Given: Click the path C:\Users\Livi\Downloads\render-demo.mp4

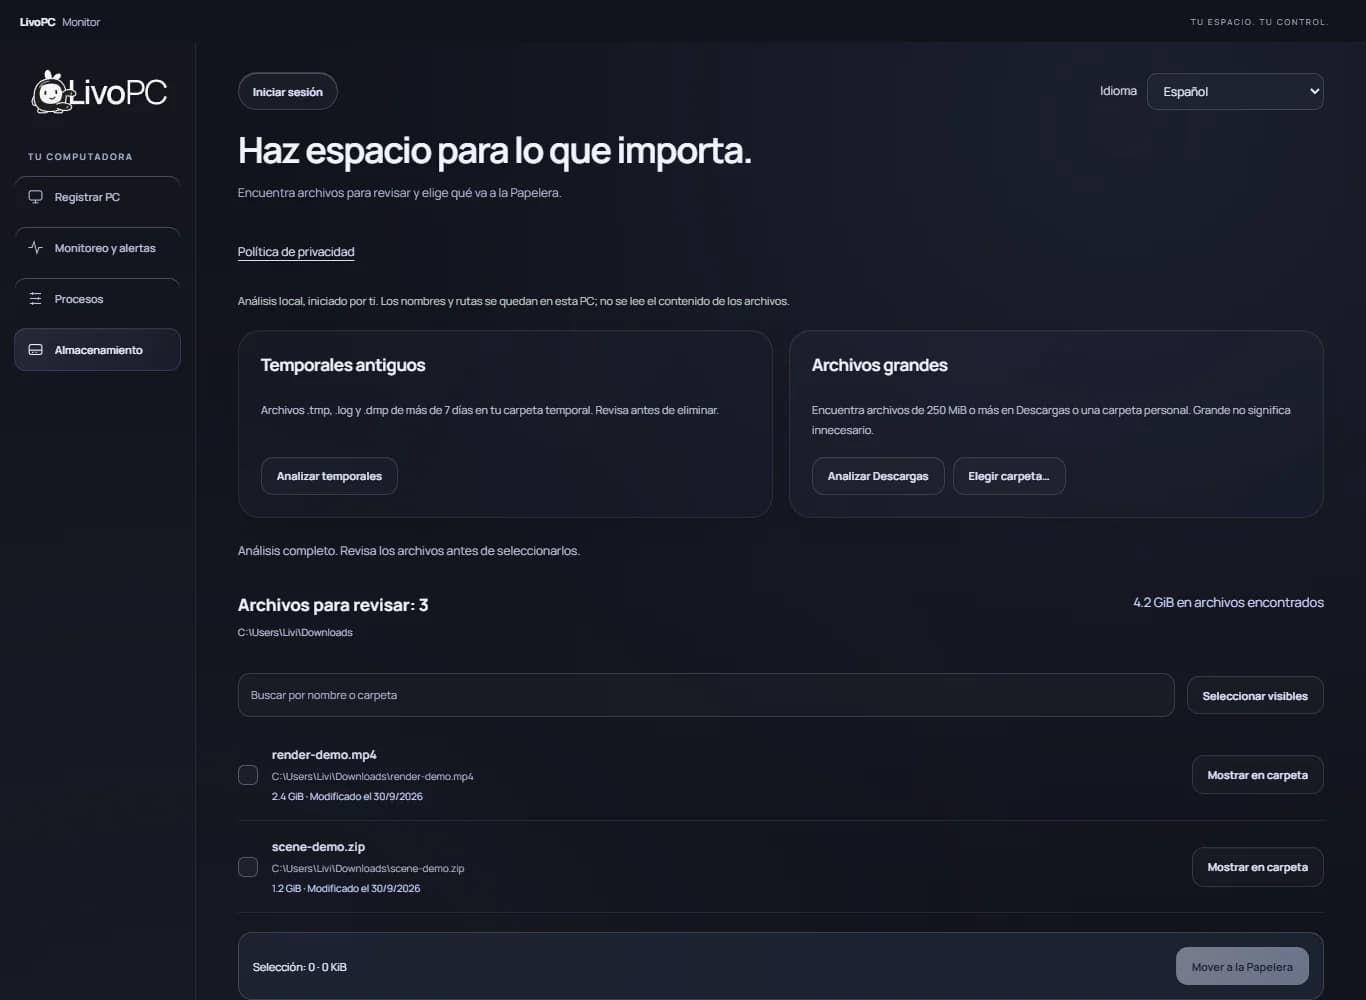Looking at the screenshot, I should tap(373, 777).
